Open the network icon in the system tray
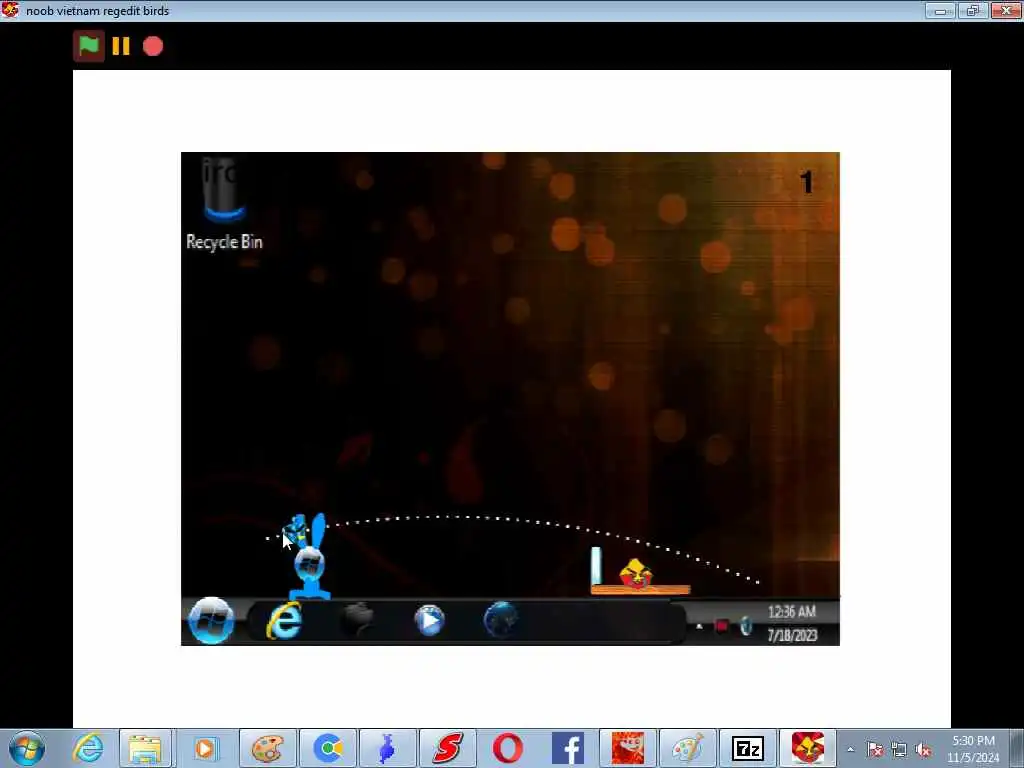This screenshot has width=1024, height=768. click(899, 750)
